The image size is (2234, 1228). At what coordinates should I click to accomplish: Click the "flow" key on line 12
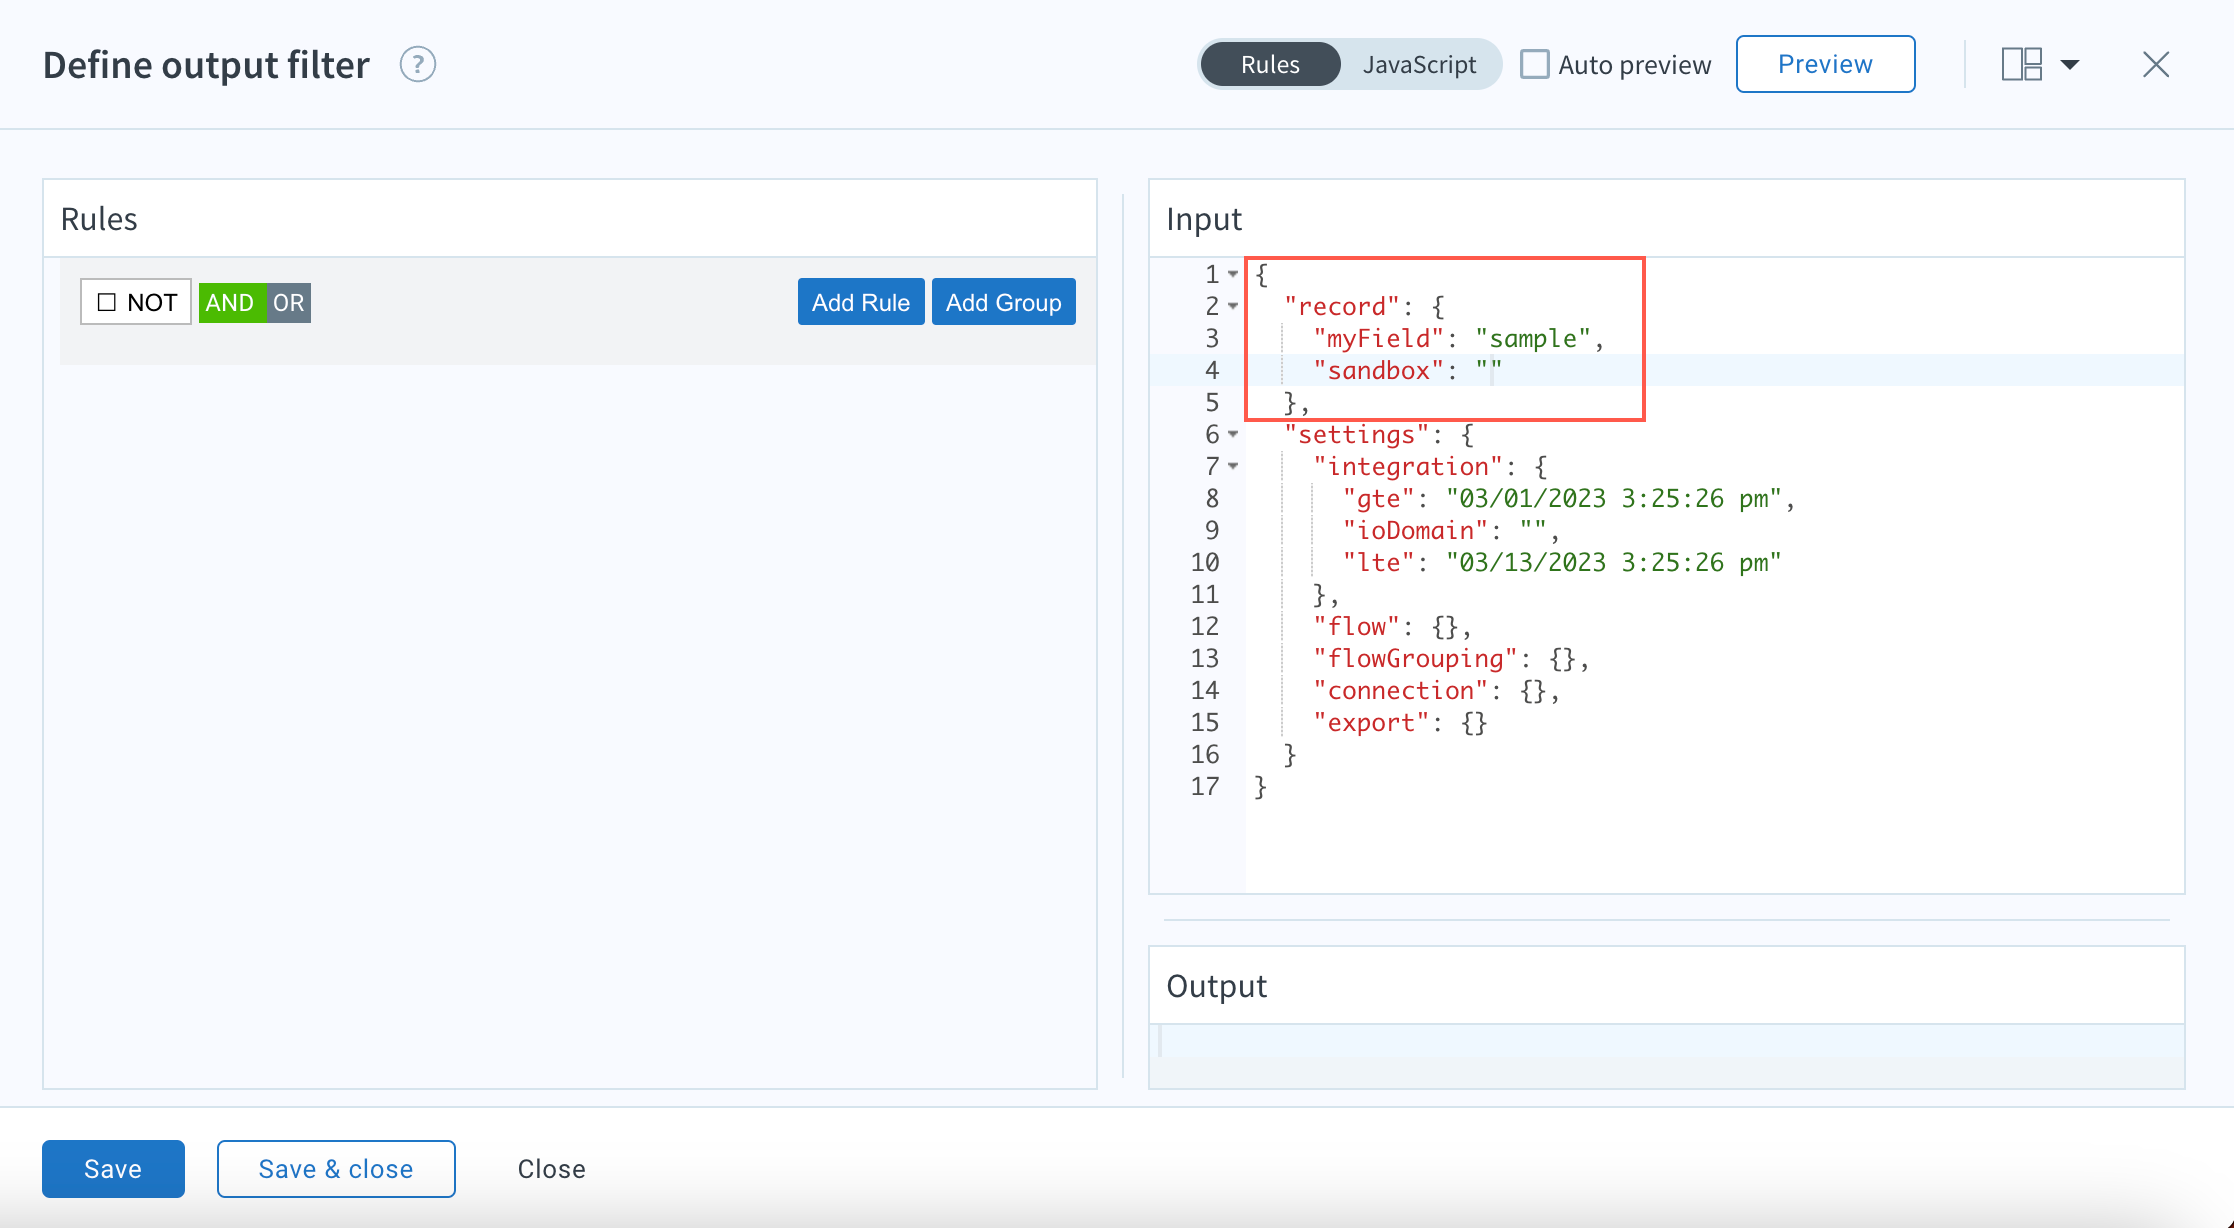pos(1356,626)
